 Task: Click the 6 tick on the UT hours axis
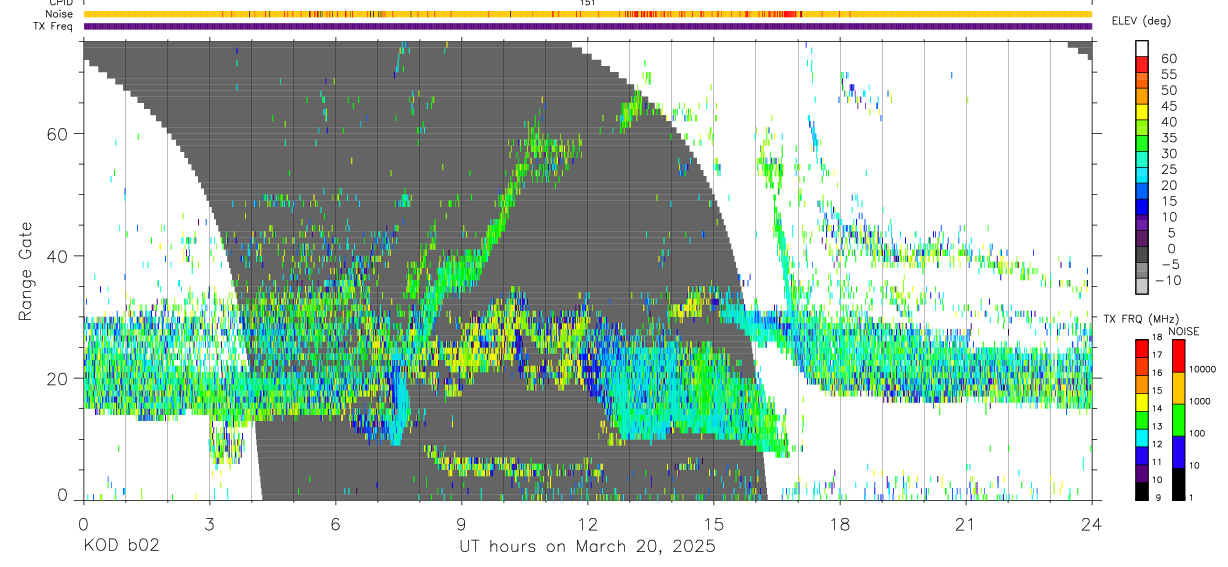(335, 523)
